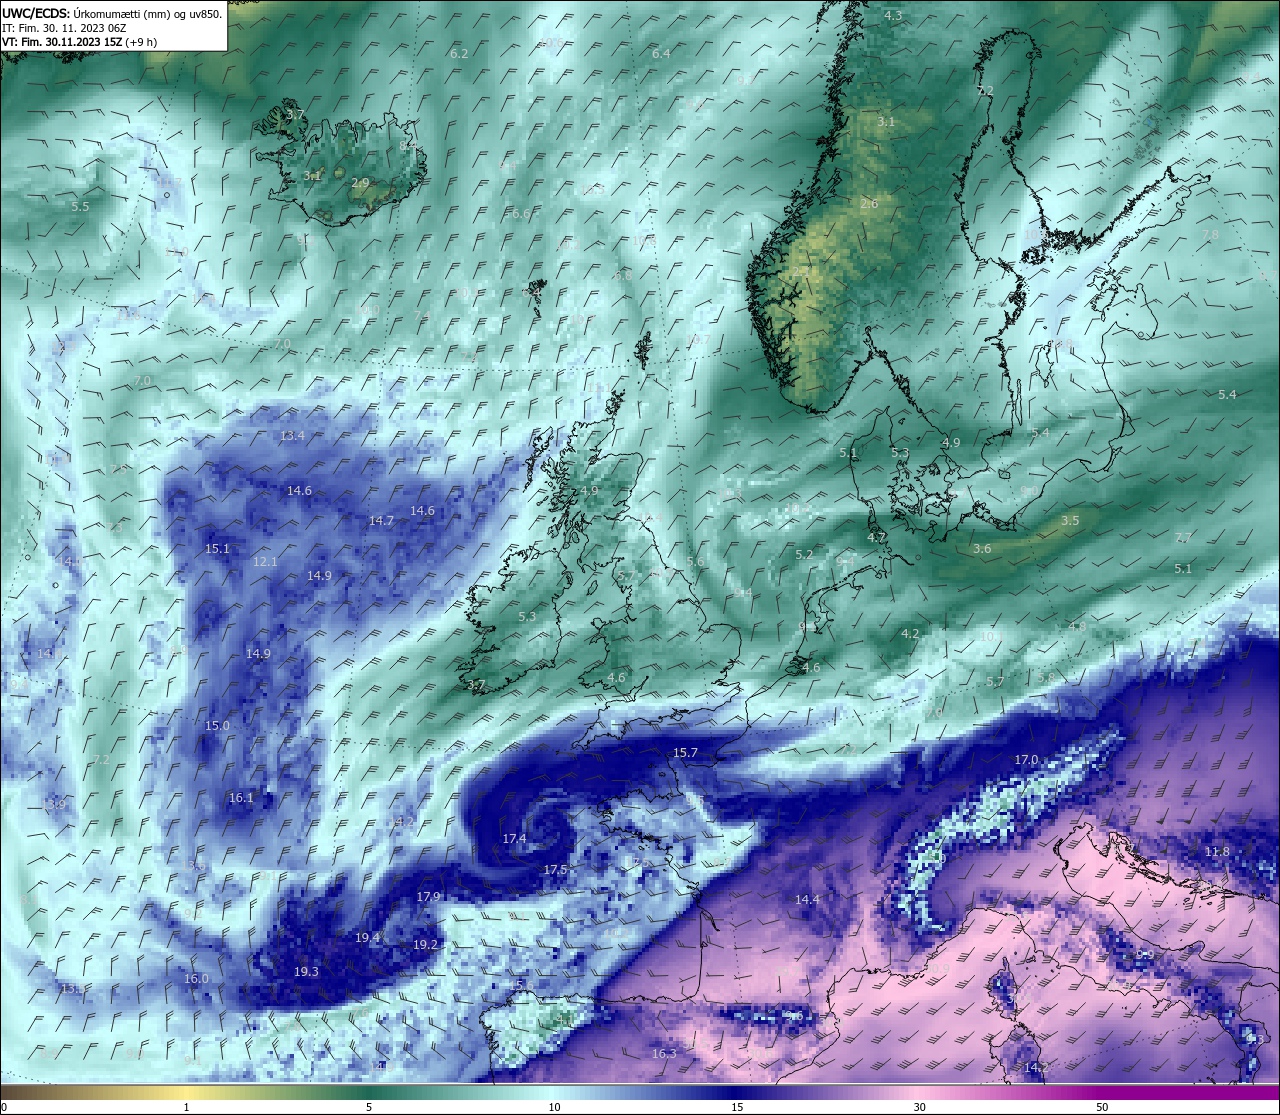This screenshot has height=1115, width=1280.
Task: Click the 15.7 value in the Channel
Action: tap(685, 752)
